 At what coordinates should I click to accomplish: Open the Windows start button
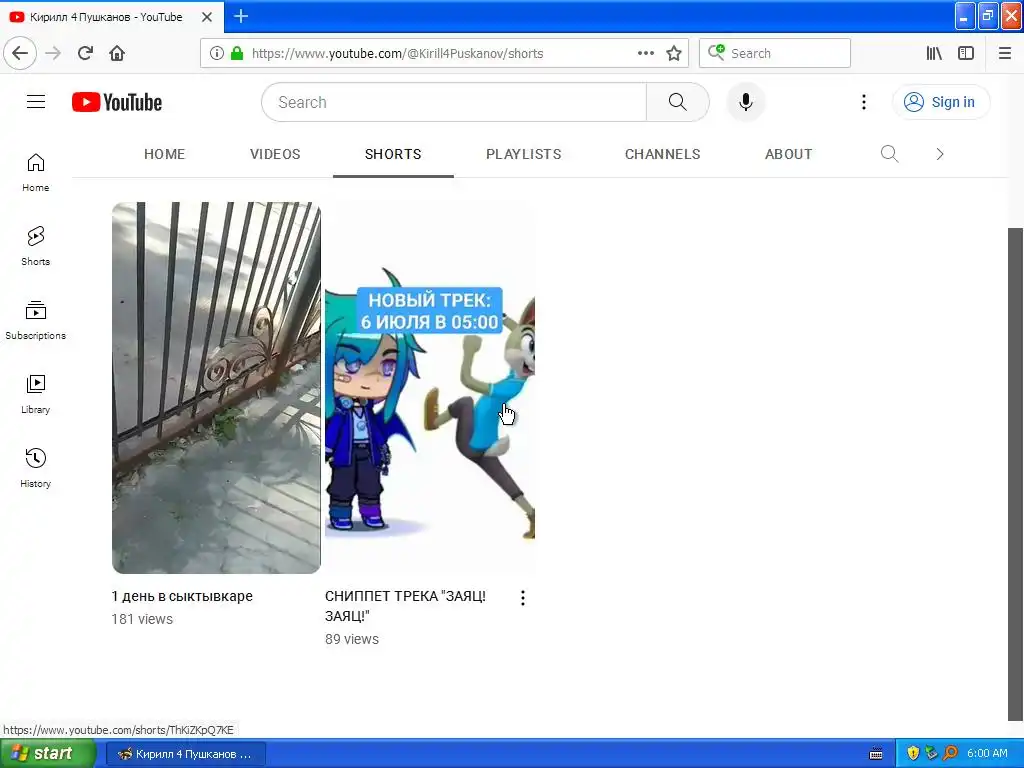pos(48,754)
